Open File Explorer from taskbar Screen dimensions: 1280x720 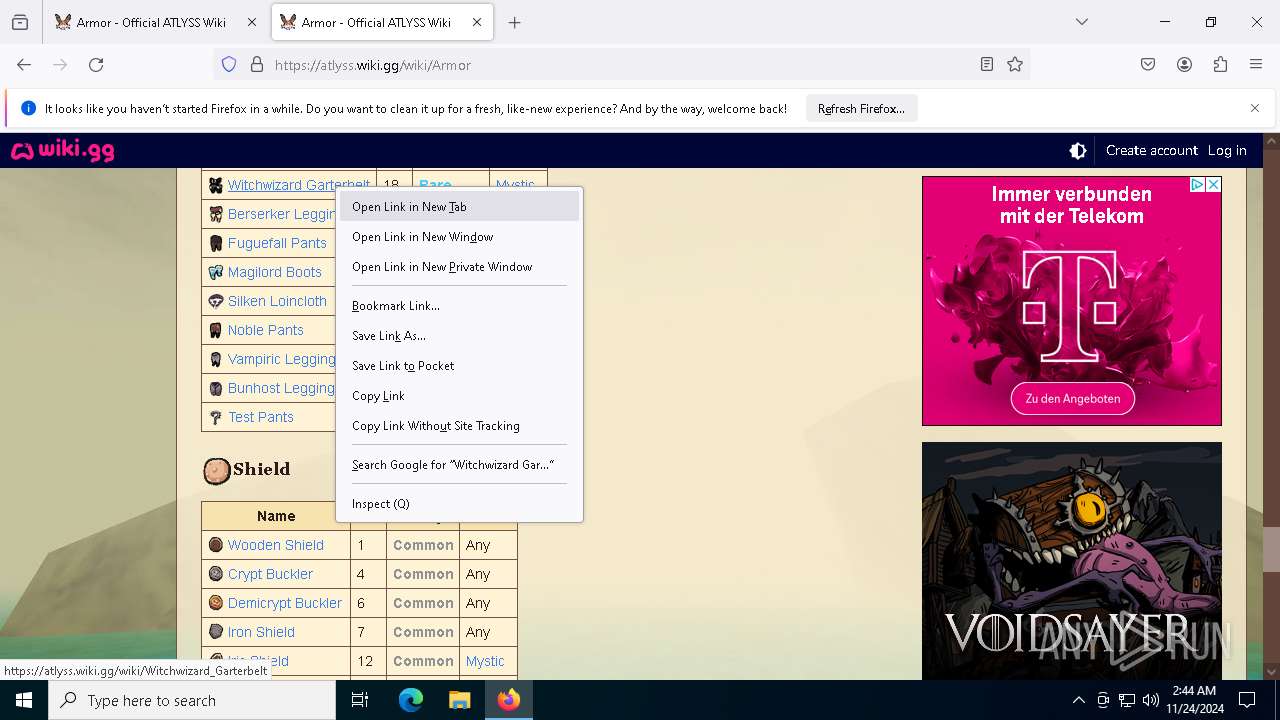tap(459, 700)
